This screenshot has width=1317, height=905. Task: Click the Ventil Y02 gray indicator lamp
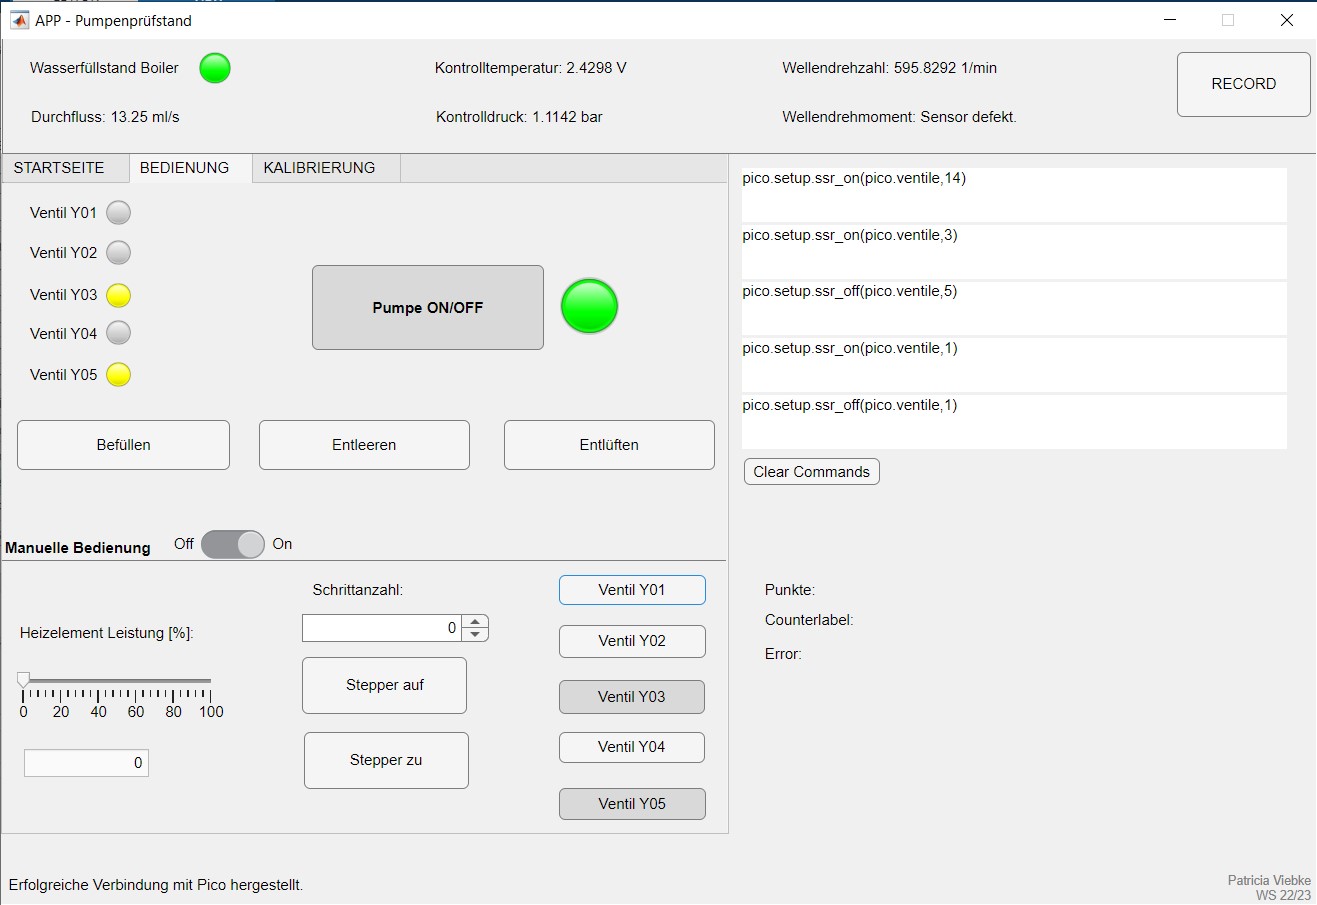[x=119, y=253]
